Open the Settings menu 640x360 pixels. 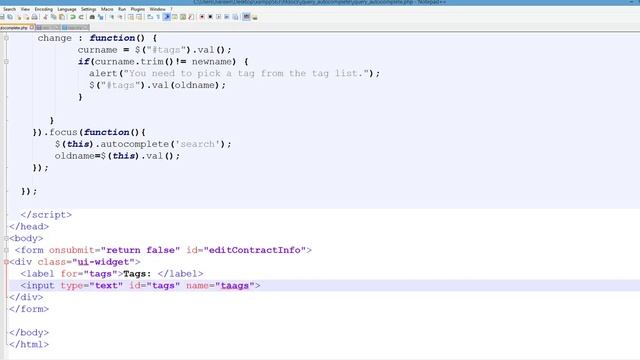pos(89,9)
